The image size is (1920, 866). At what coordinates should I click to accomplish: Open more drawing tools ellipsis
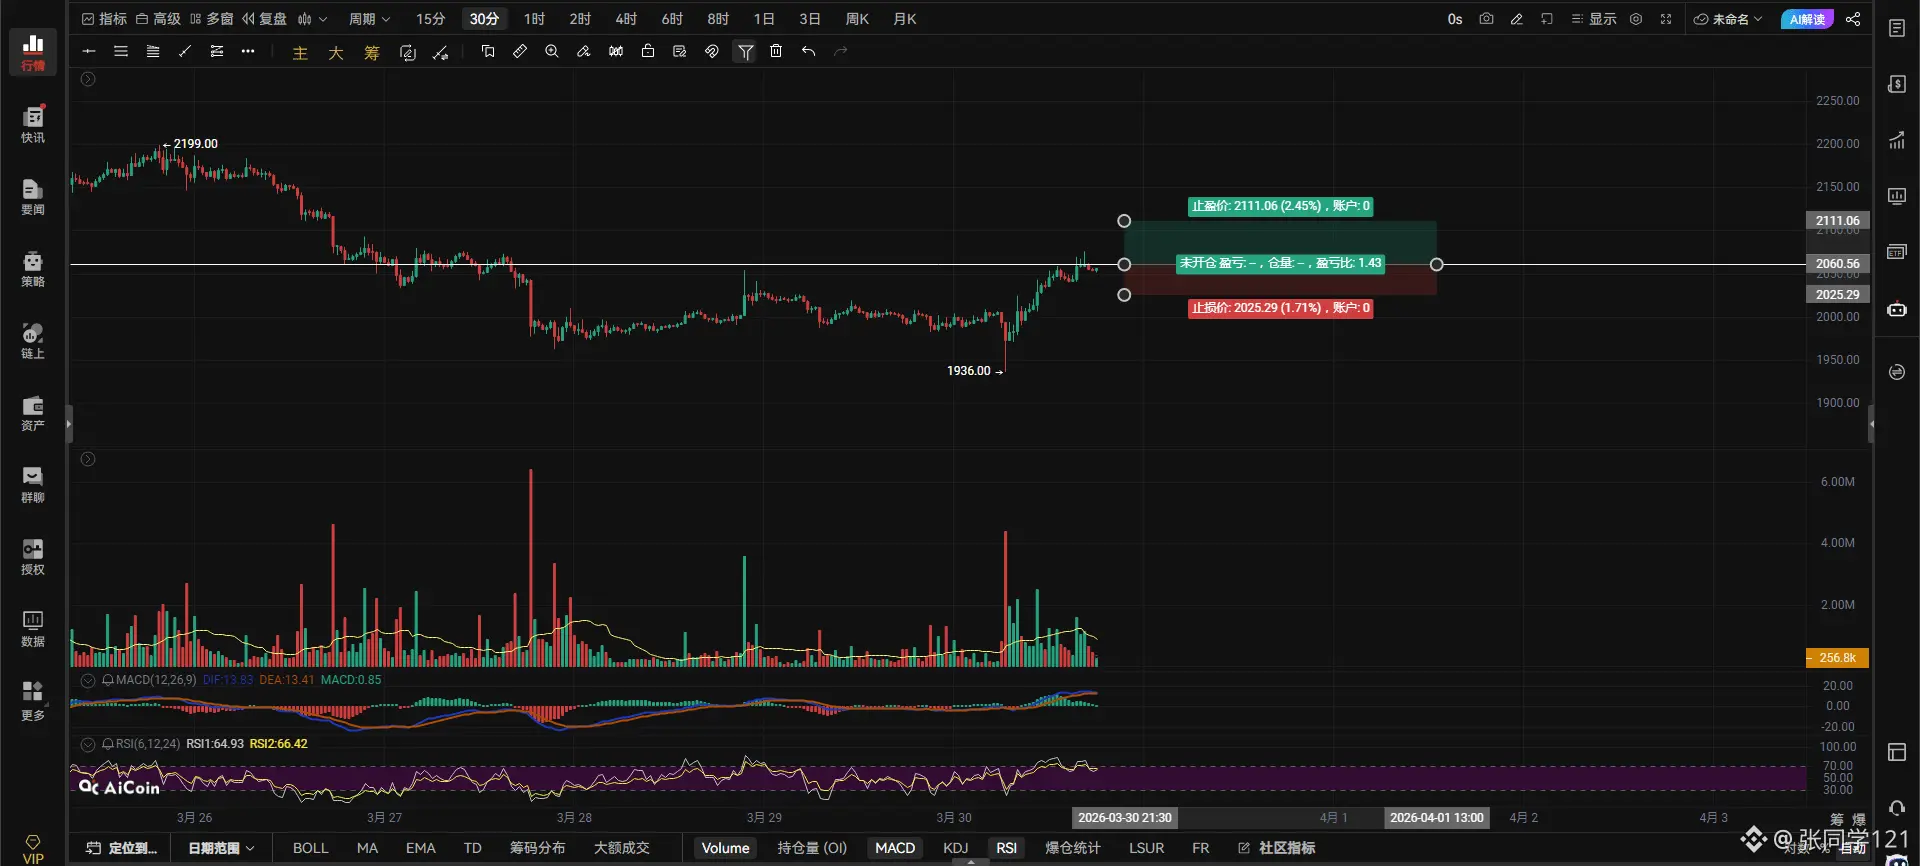(x=248, y=51)
